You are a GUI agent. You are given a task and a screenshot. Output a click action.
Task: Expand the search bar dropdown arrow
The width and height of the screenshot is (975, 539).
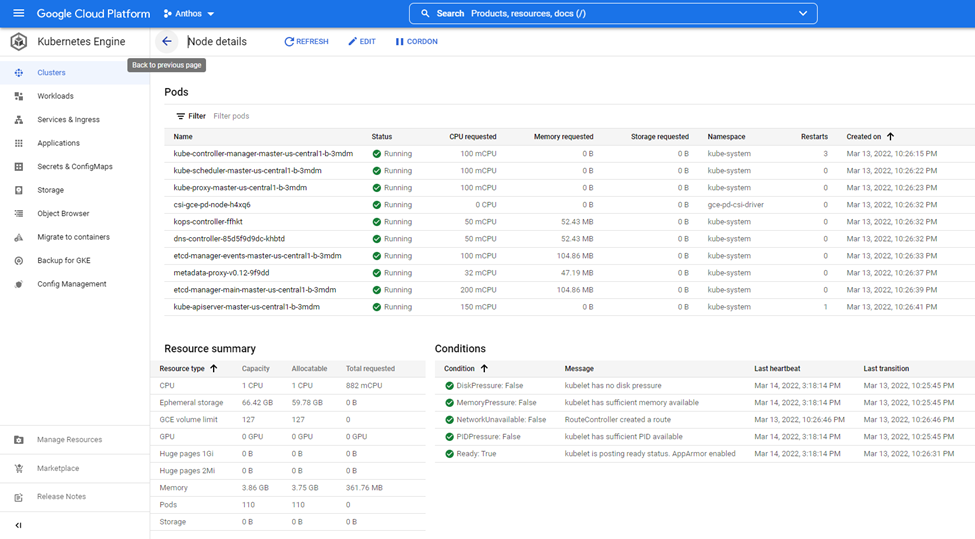(x=803, y=14)
